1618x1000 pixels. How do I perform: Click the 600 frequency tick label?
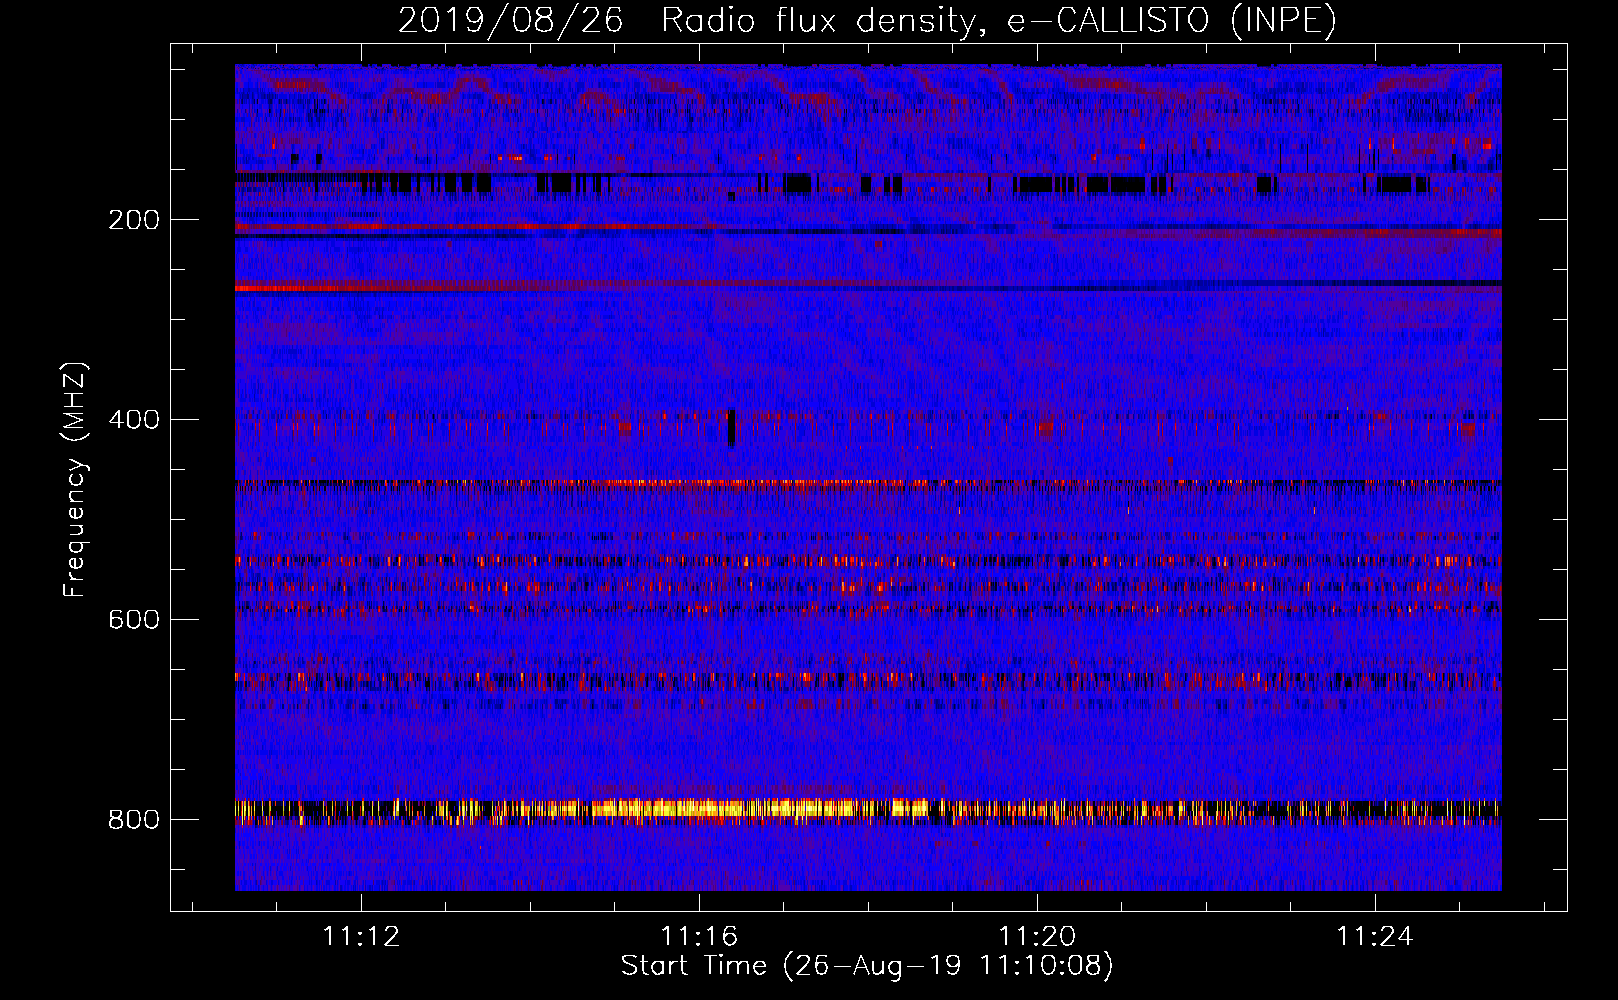[x=134, y=620]
